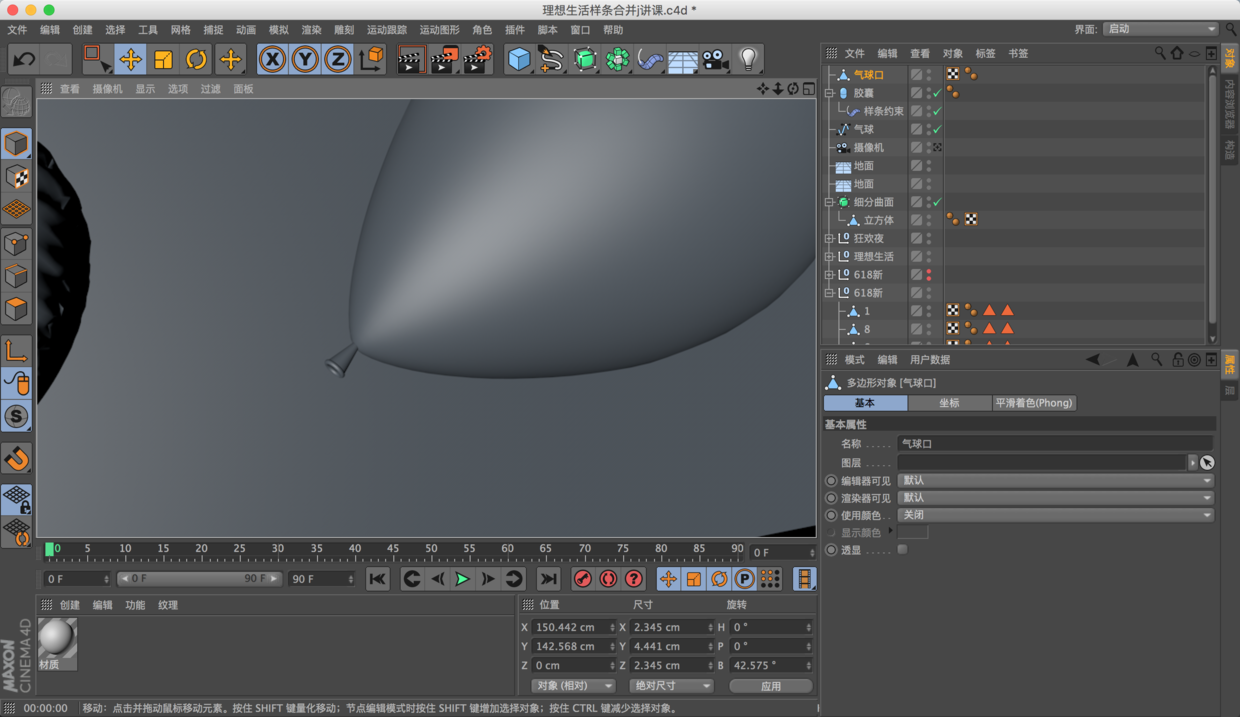Screen dimensions: 1240x717
Task: Select the Scale tool in toolbar
Action: pyautogui.click(x=163, y=59)
